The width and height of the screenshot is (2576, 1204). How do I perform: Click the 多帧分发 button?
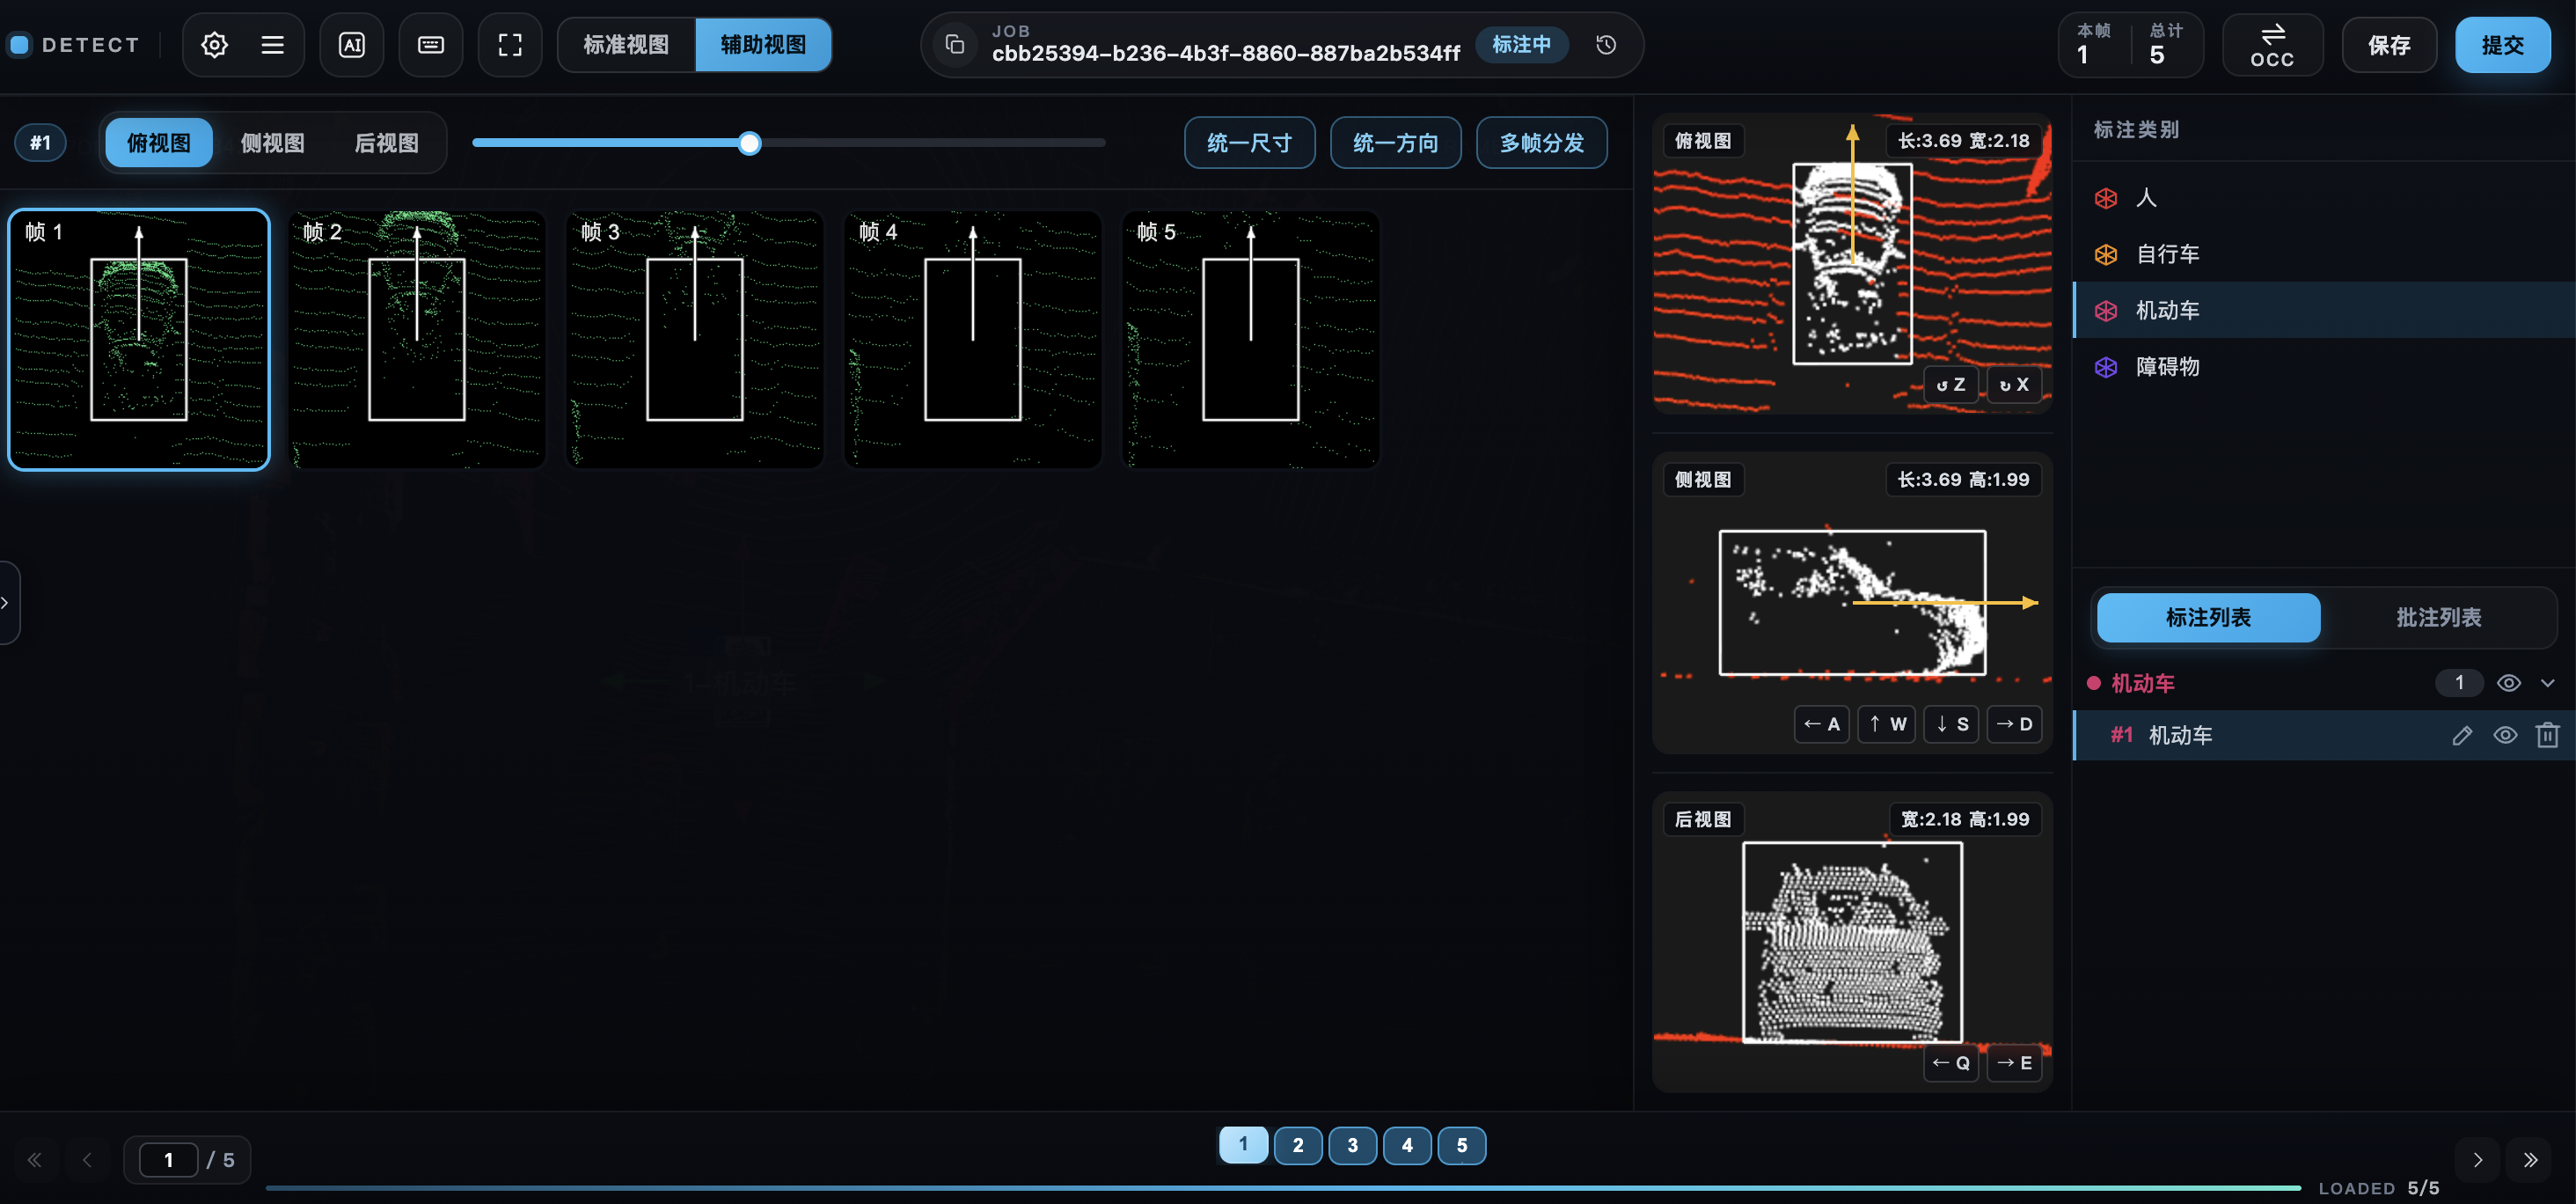1541,143
